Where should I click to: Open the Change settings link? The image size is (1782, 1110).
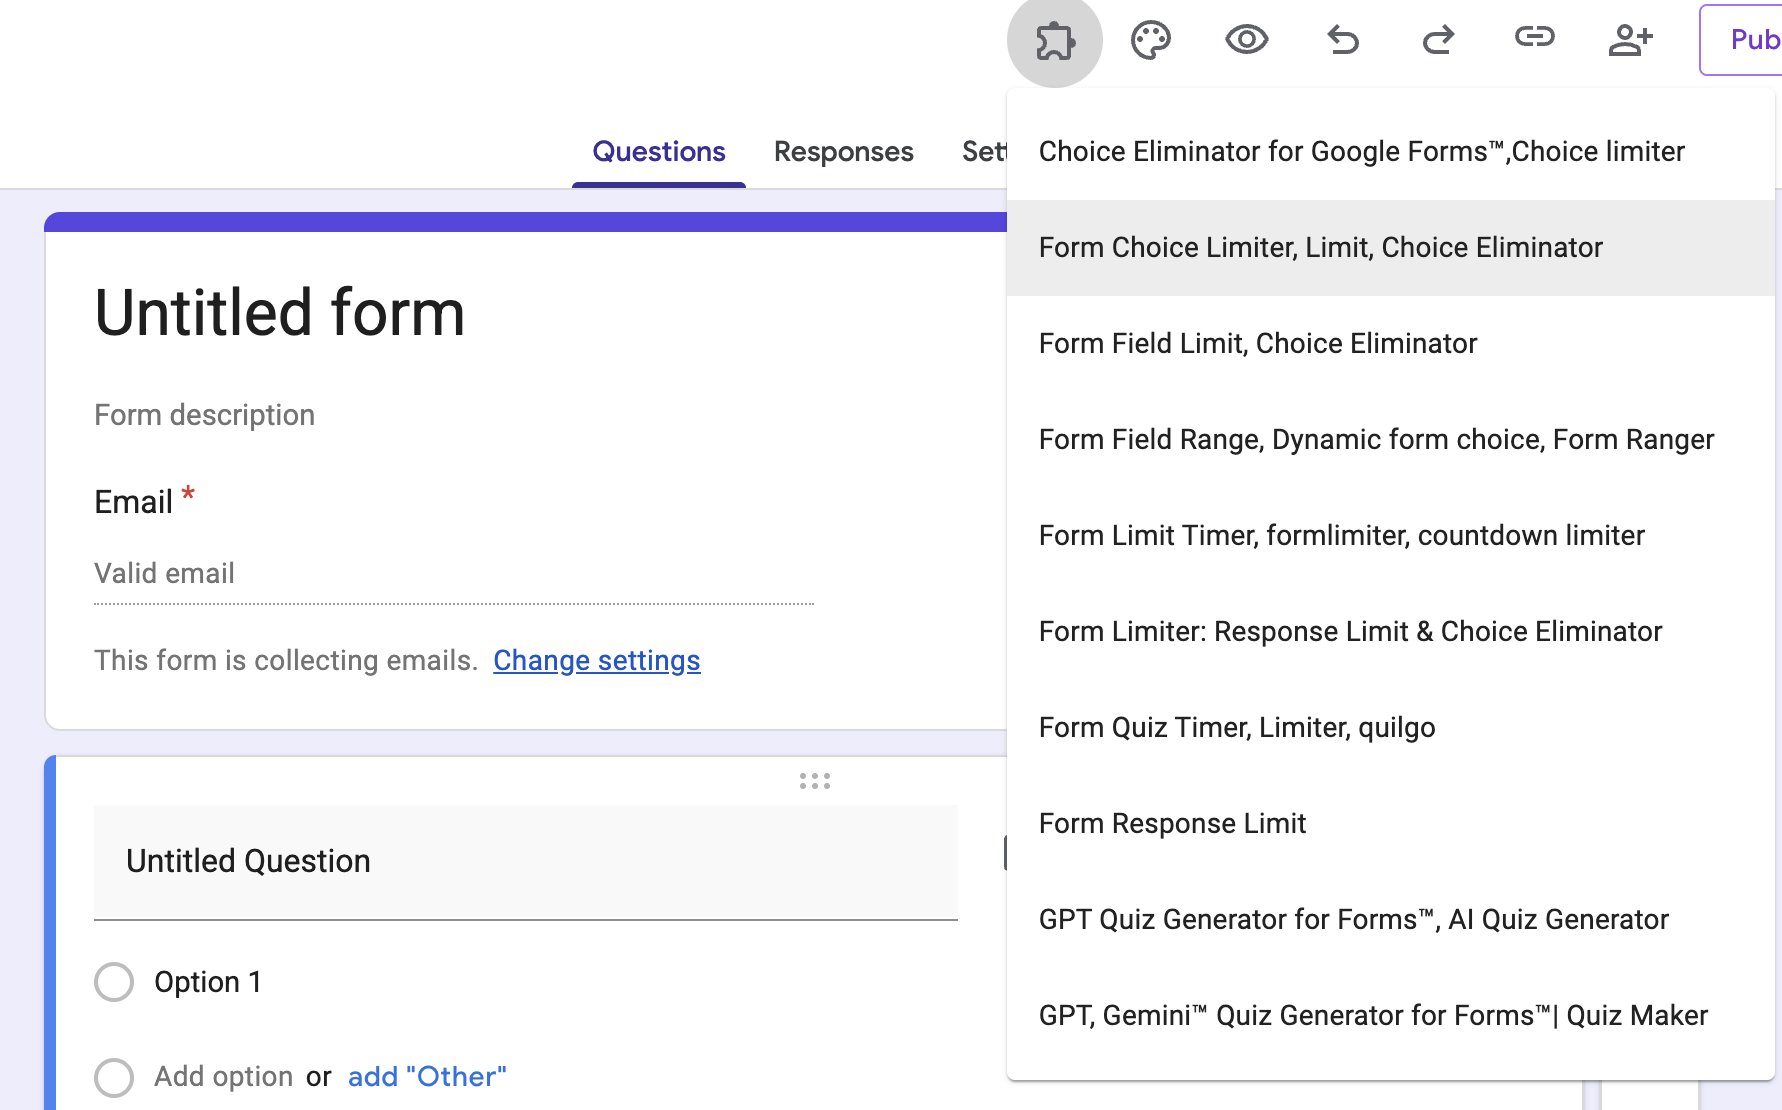(x=597, y=661)
